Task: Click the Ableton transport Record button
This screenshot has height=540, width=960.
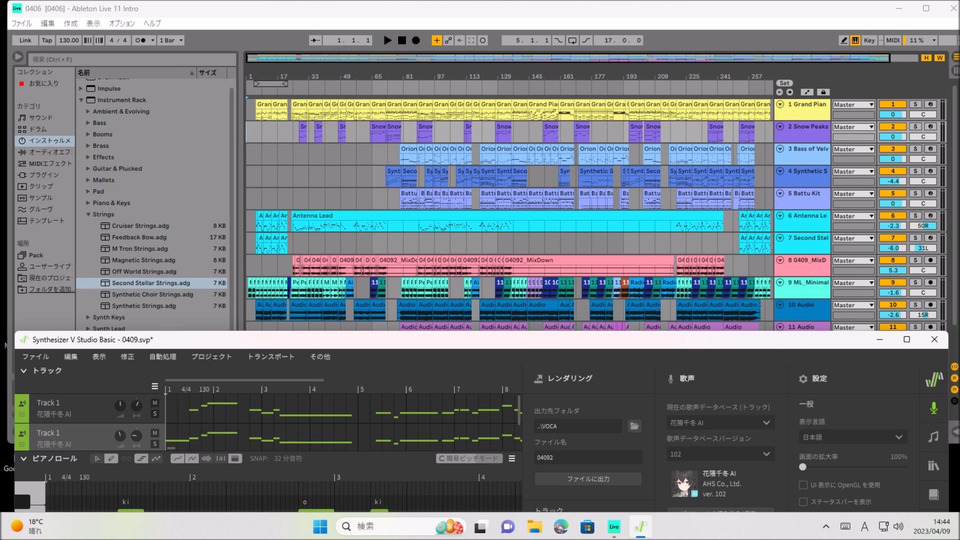Action: coord(415,40)
